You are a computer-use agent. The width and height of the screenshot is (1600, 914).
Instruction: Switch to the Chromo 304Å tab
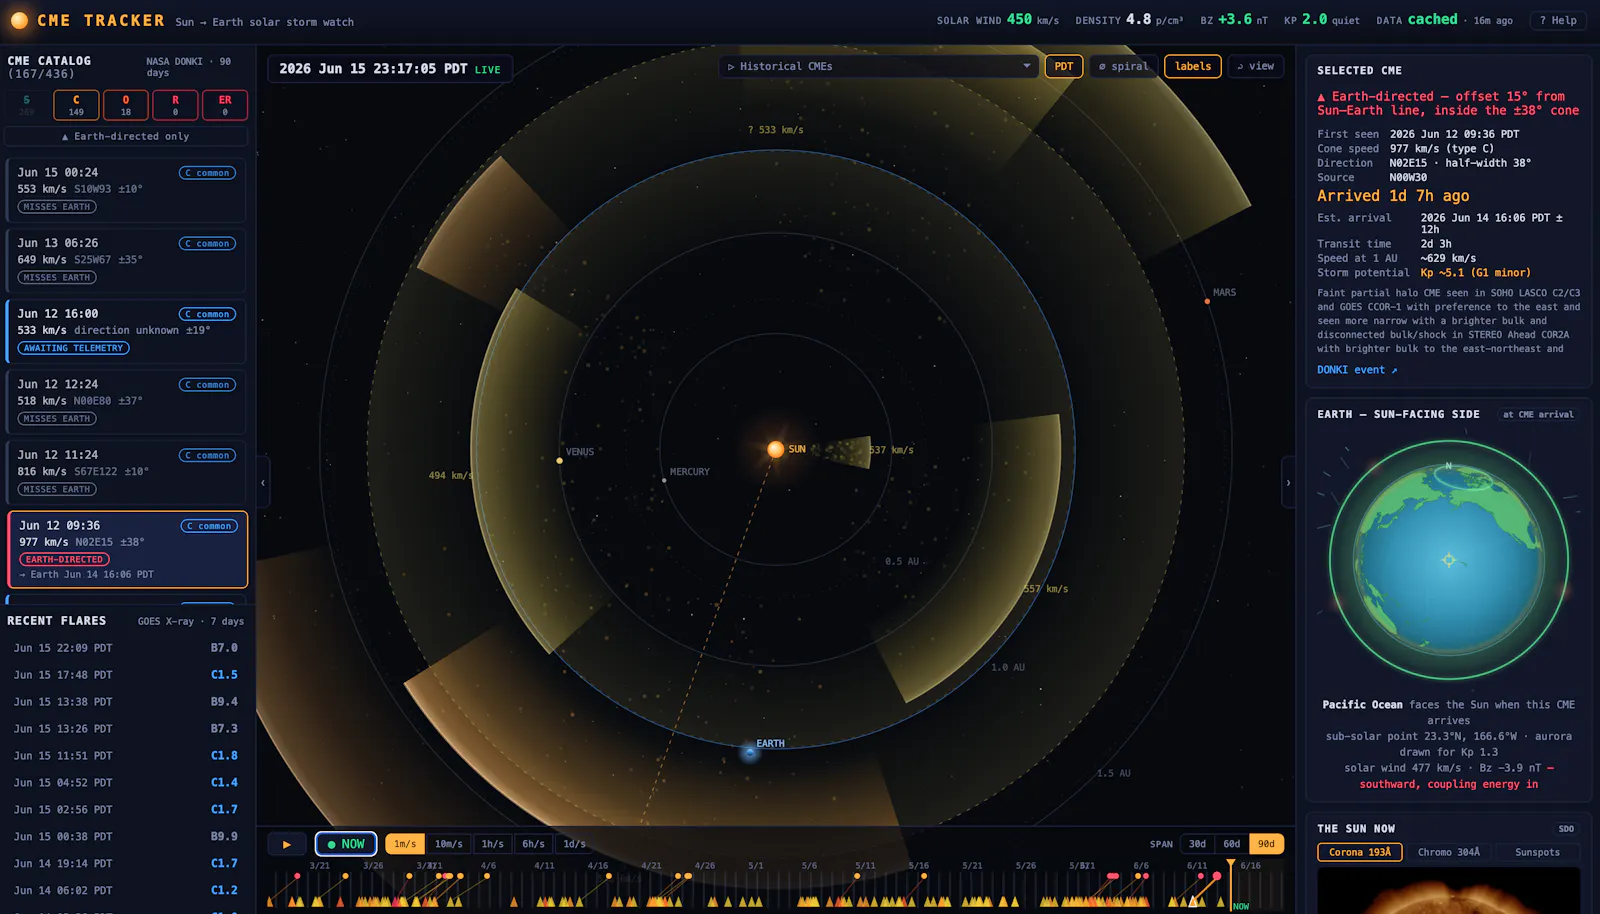(1448, 852)
